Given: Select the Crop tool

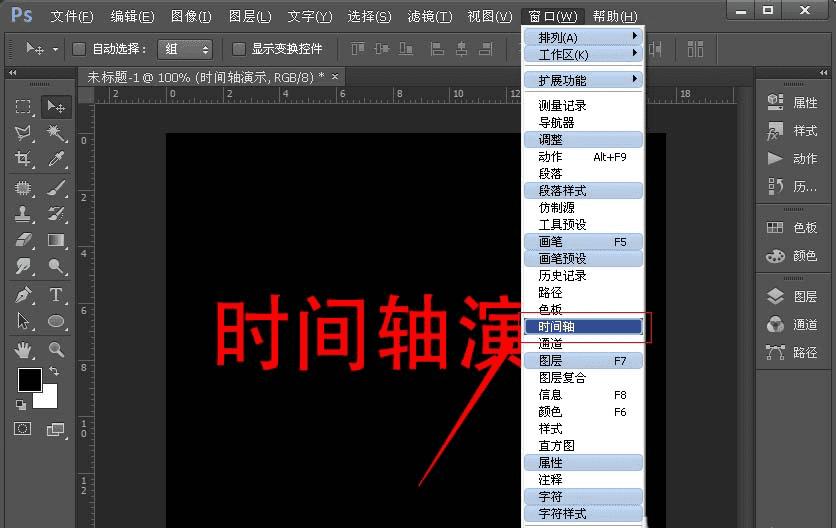Looking at the screenshot, I should point(23,158).
